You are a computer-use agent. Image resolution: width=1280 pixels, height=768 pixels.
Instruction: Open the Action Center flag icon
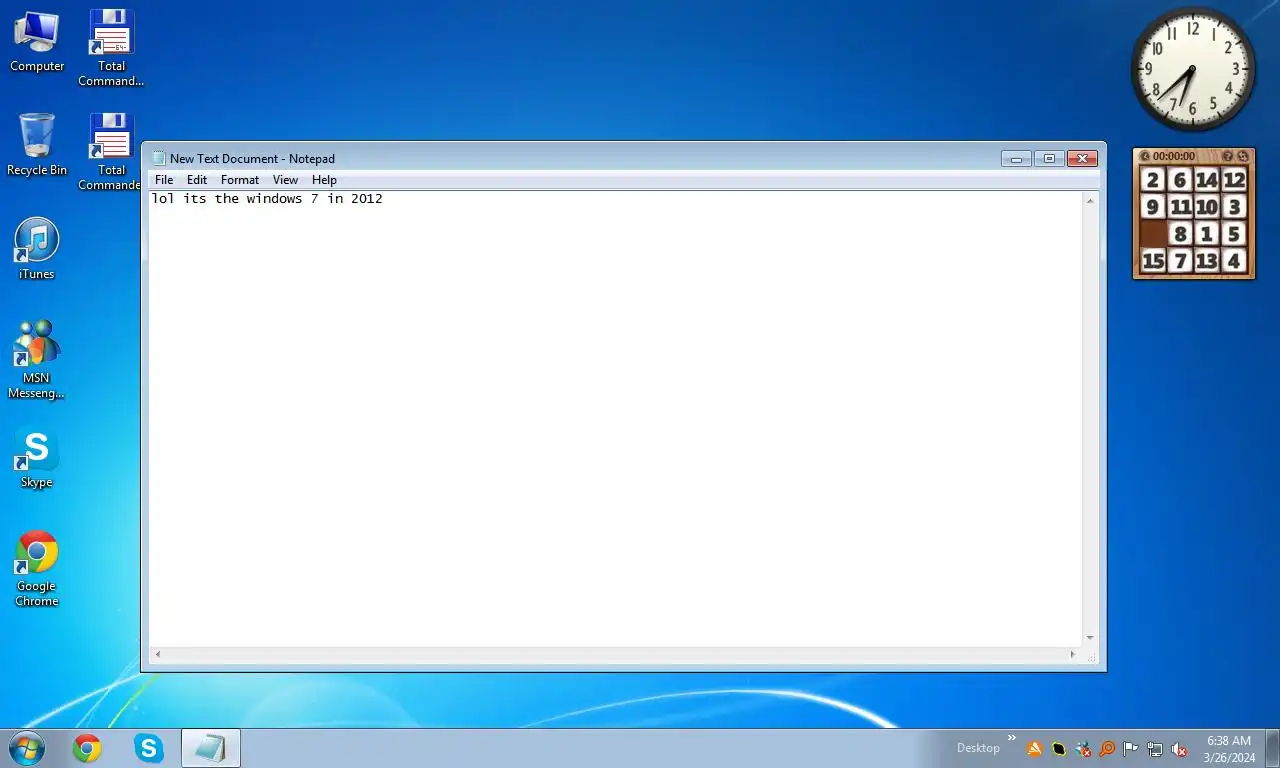(1131, 749)
